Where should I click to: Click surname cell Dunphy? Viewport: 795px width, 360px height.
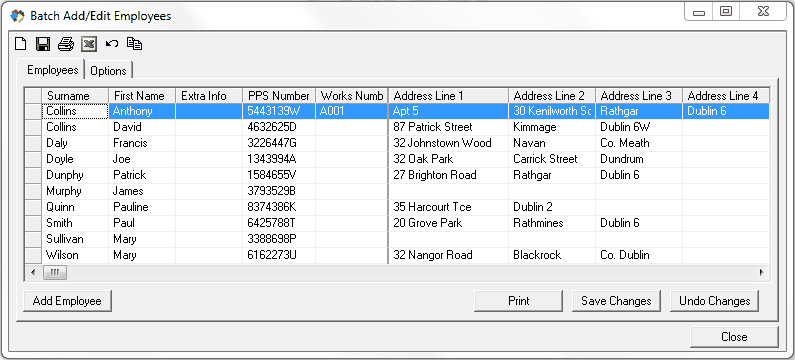click(x=75, y=175)
